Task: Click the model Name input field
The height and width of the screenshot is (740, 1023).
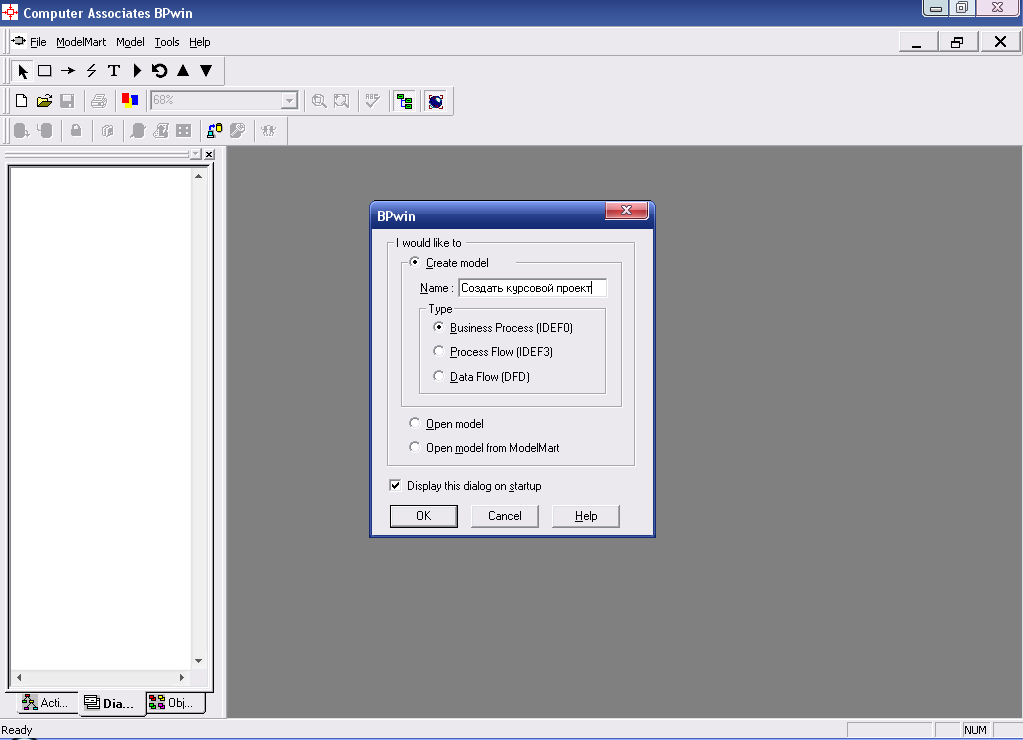Action: [532, 288]
